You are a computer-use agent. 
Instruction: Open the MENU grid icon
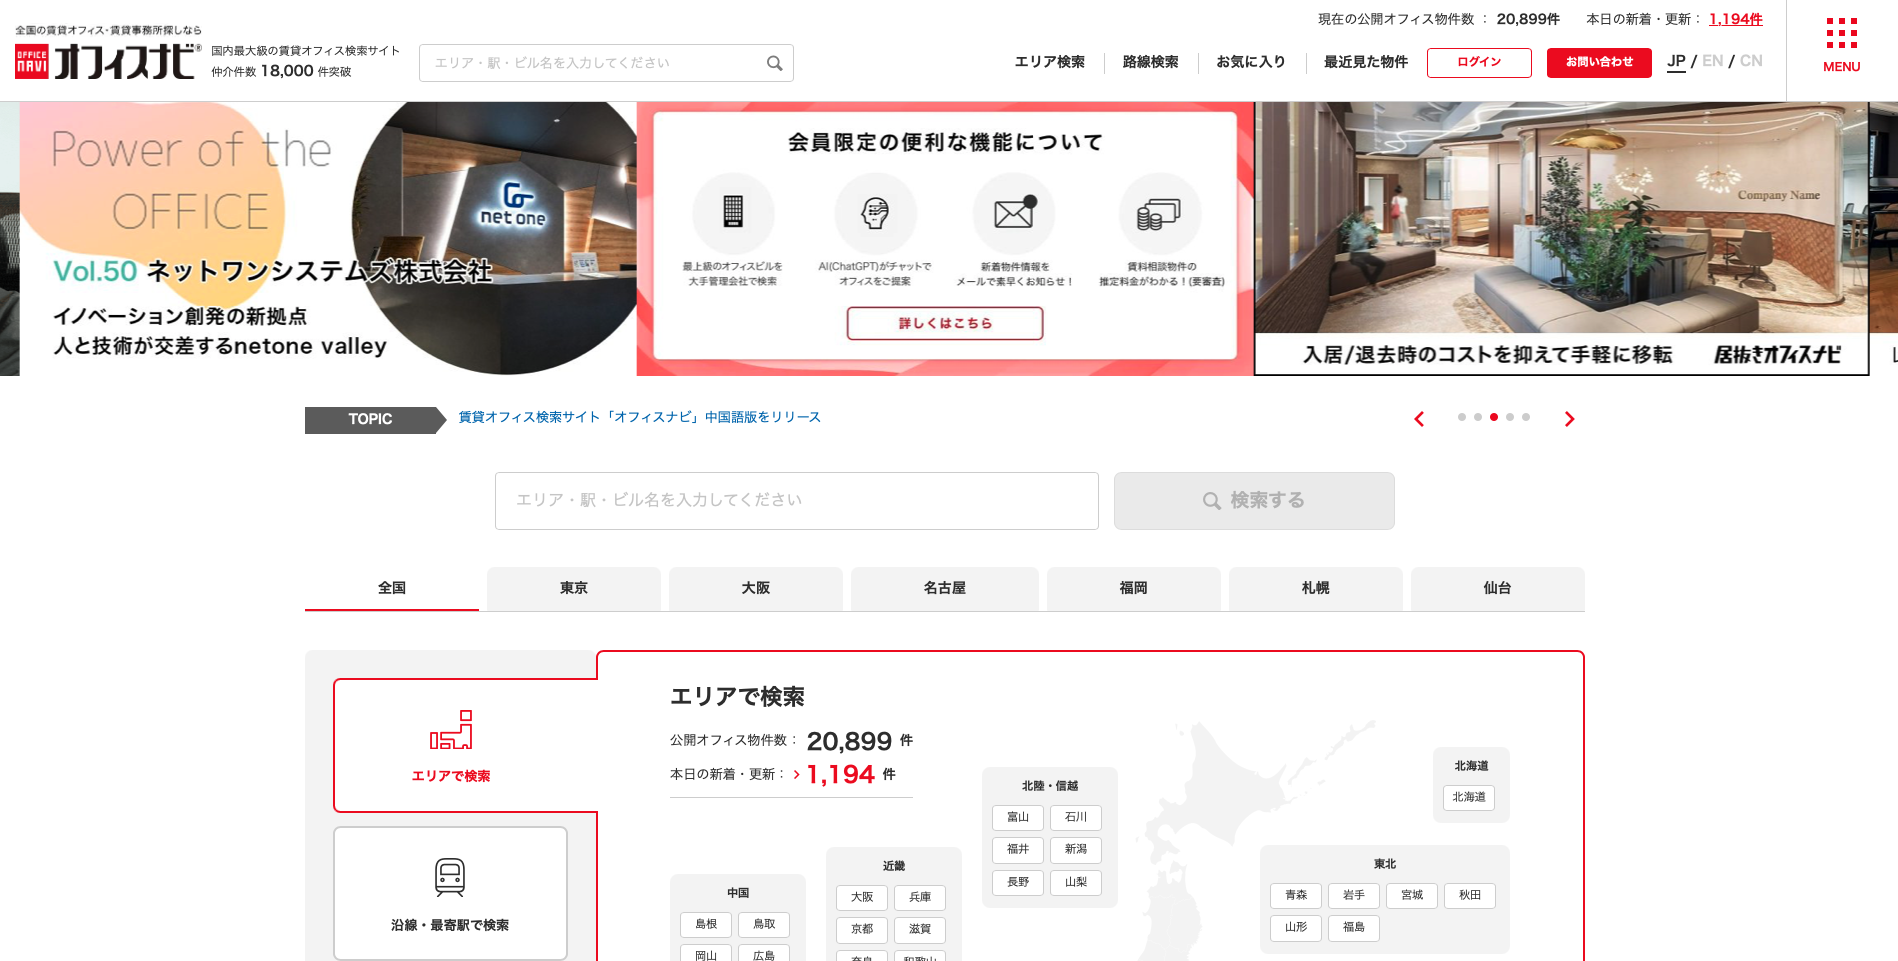tap(1841, 34)
